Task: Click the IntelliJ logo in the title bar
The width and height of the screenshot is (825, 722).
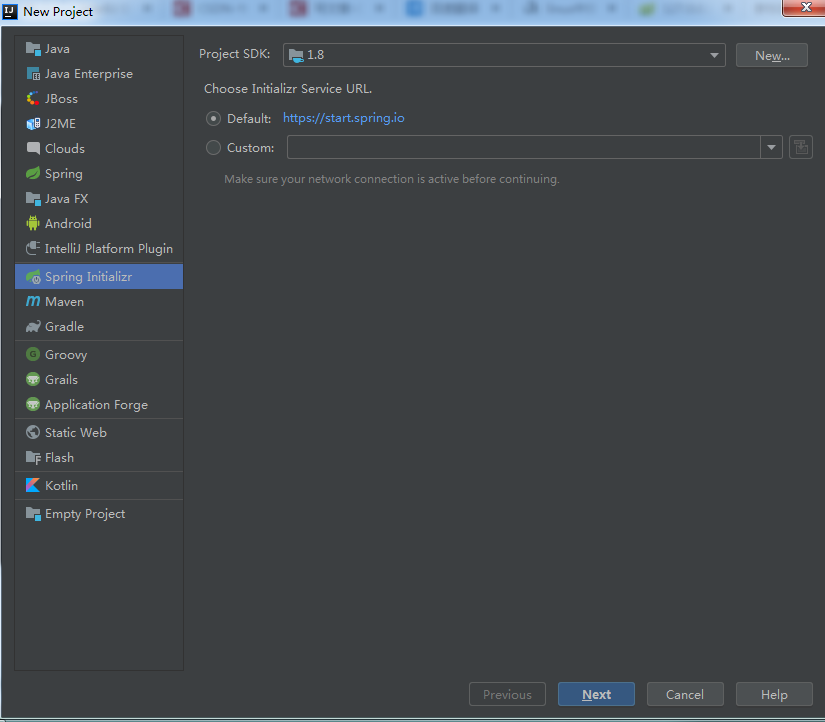Action: click(x=9, y=11)
